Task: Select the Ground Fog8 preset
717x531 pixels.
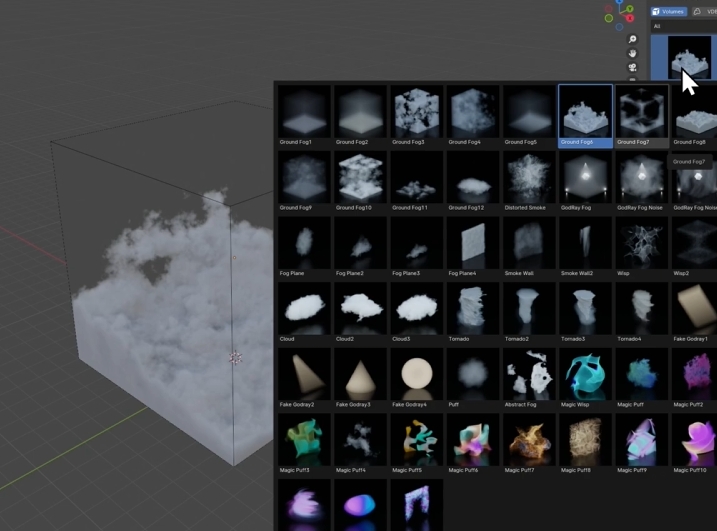Action: [x=694, y=116]
